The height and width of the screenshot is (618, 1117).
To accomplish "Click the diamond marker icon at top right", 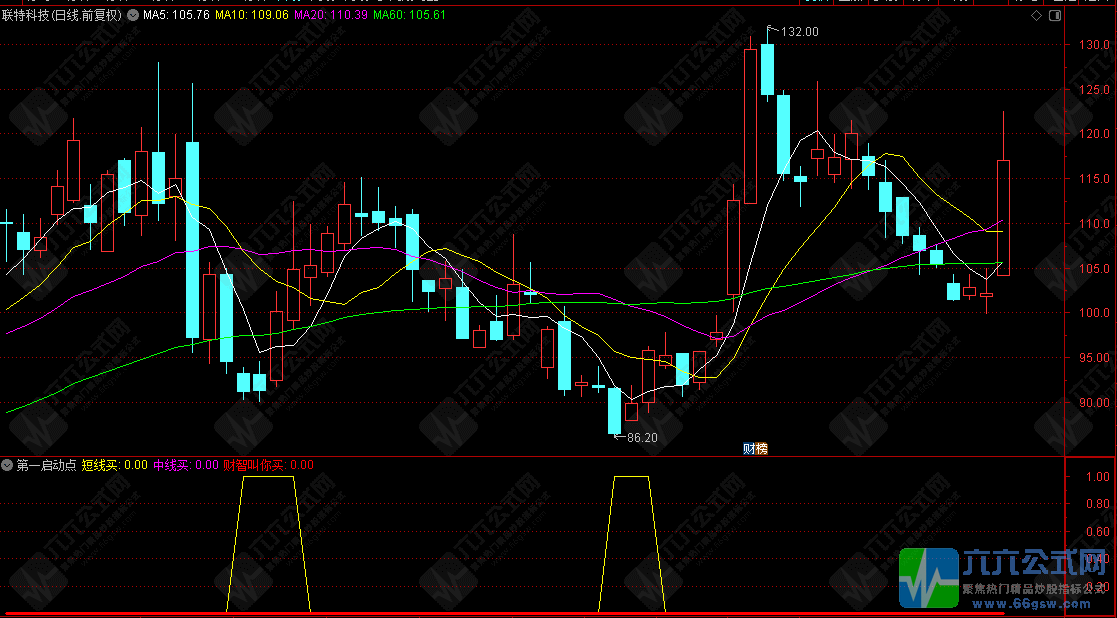I will pyautogui.click(x=1037, y=15).
